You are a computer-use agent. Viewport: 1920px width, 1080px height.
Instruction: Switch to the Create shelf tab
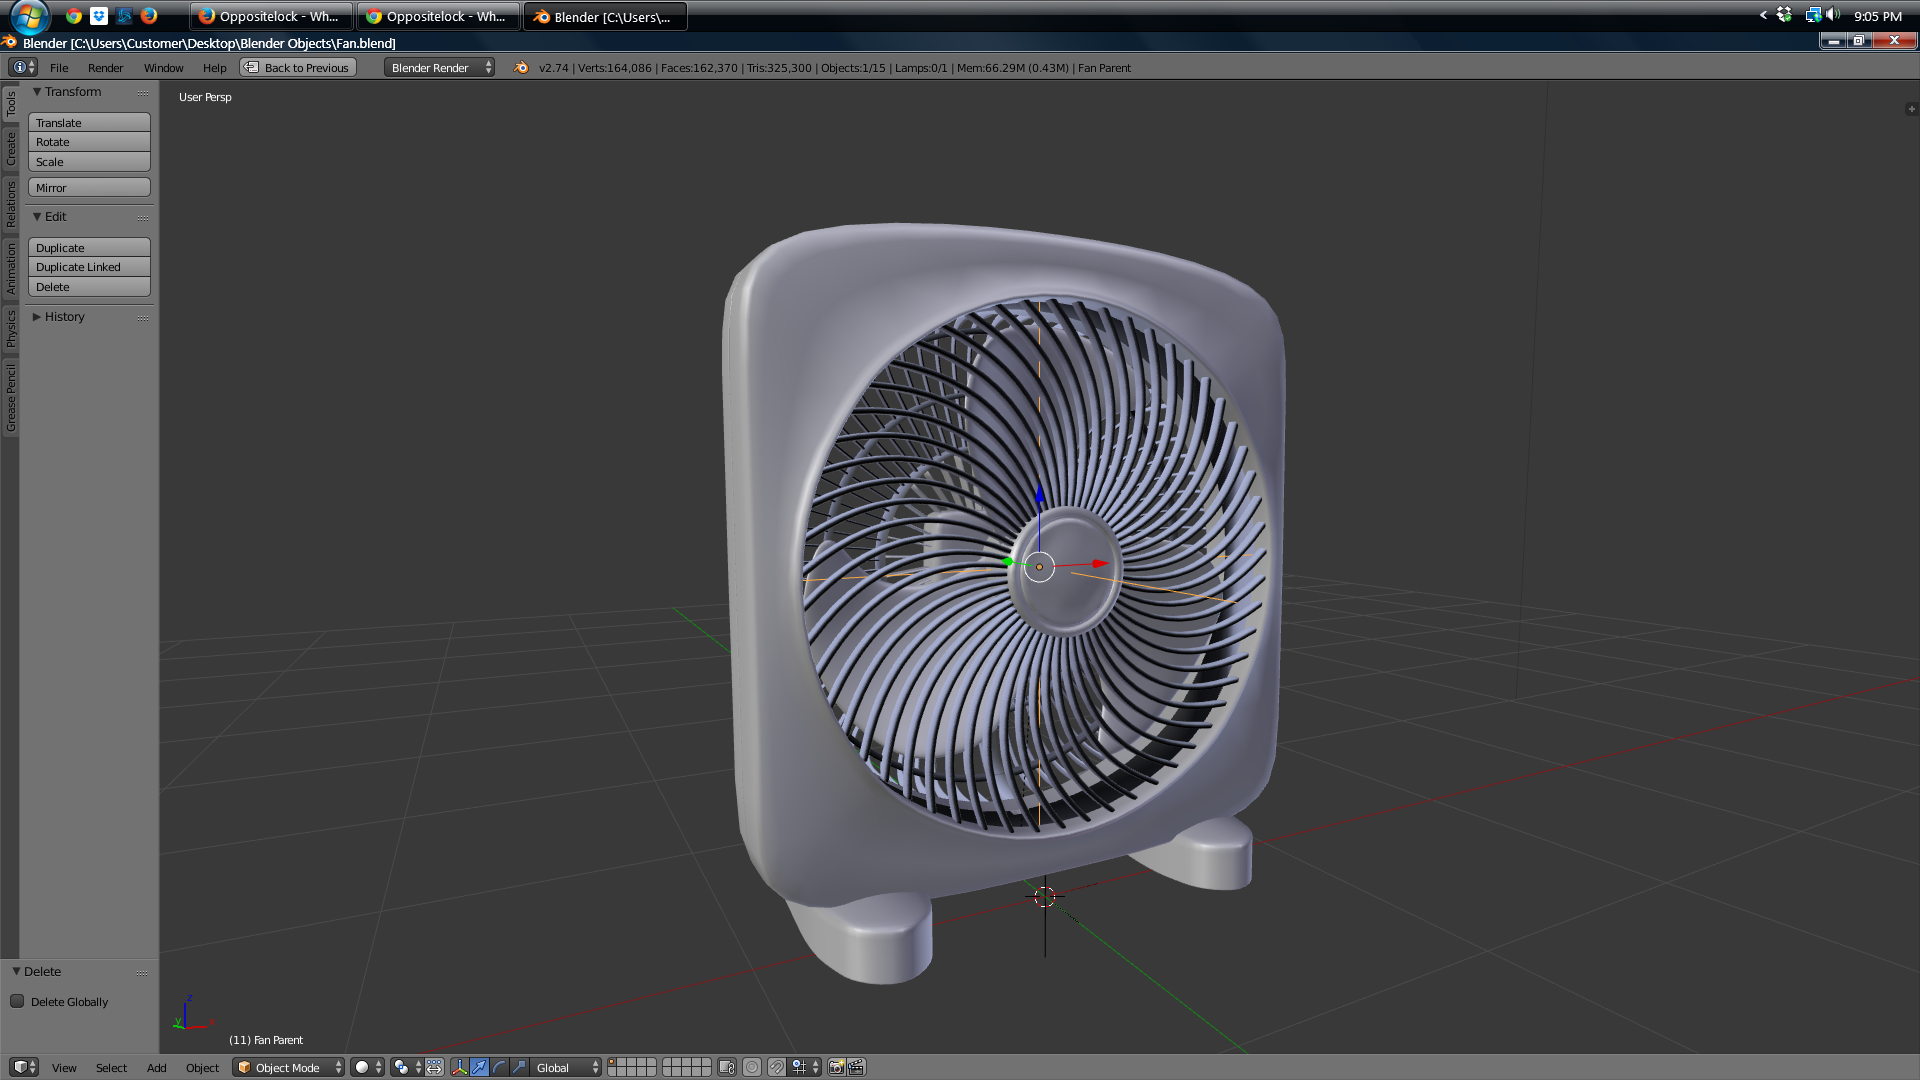click(x=10, y=149)
